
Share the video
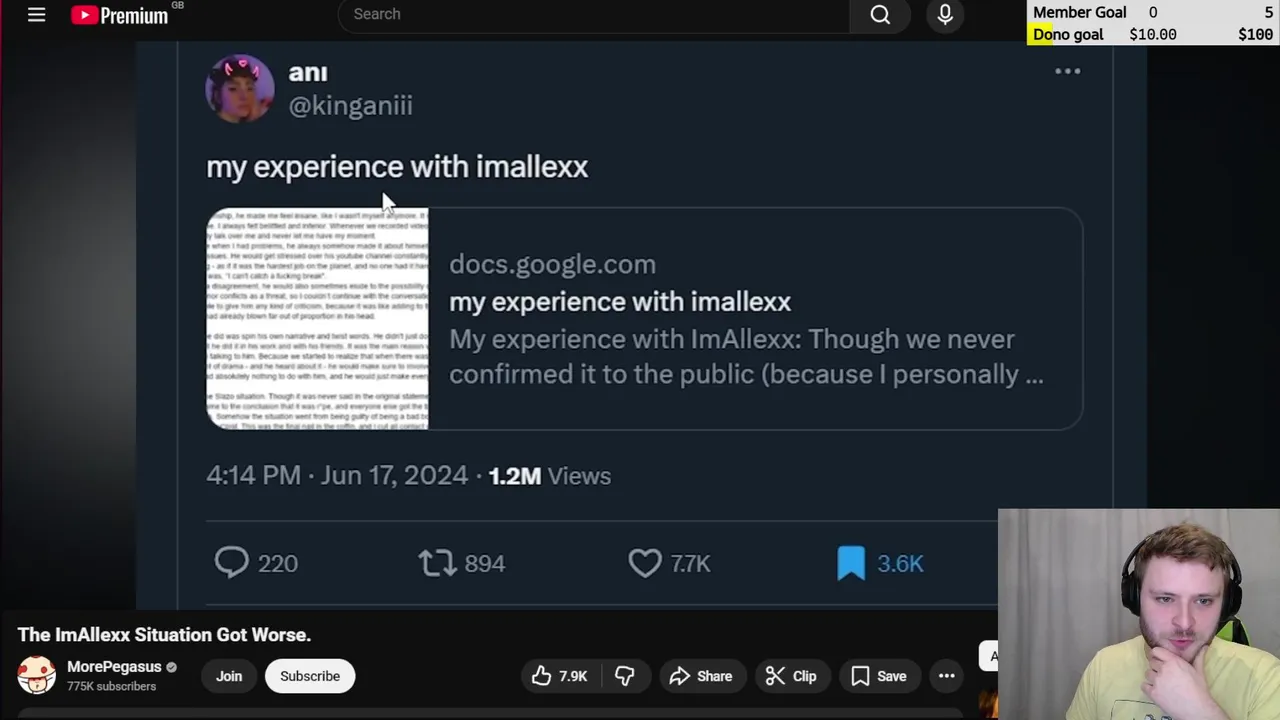tap(701, 676)
